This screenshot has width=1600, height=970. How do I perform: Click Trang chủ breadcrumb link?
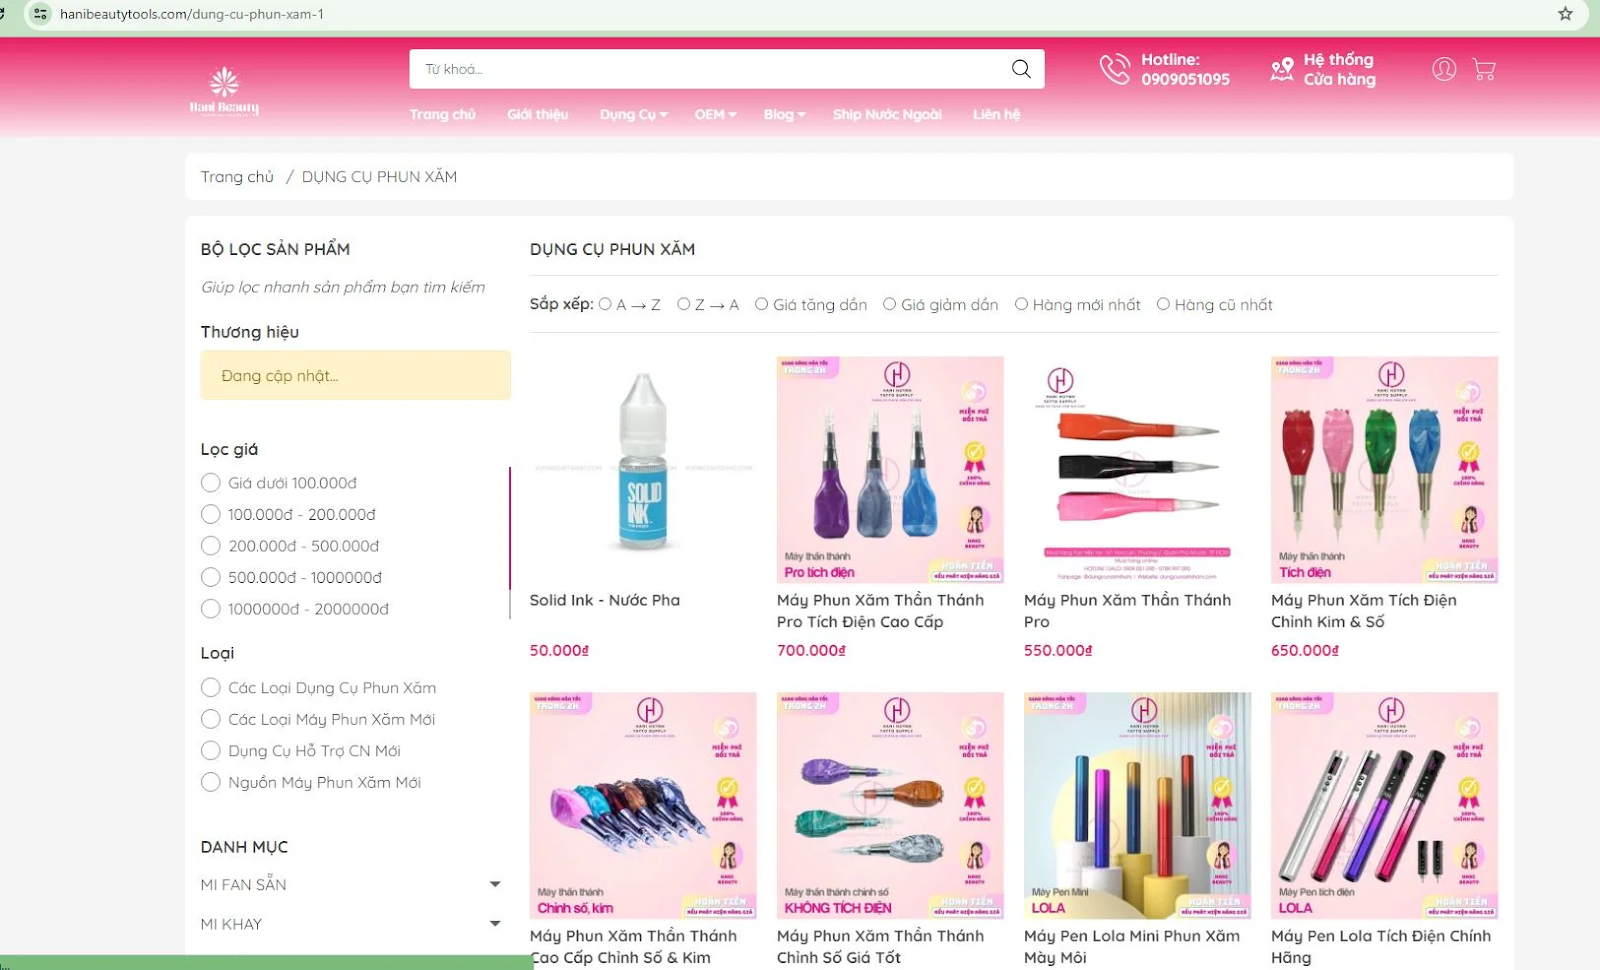coord(237,177)
